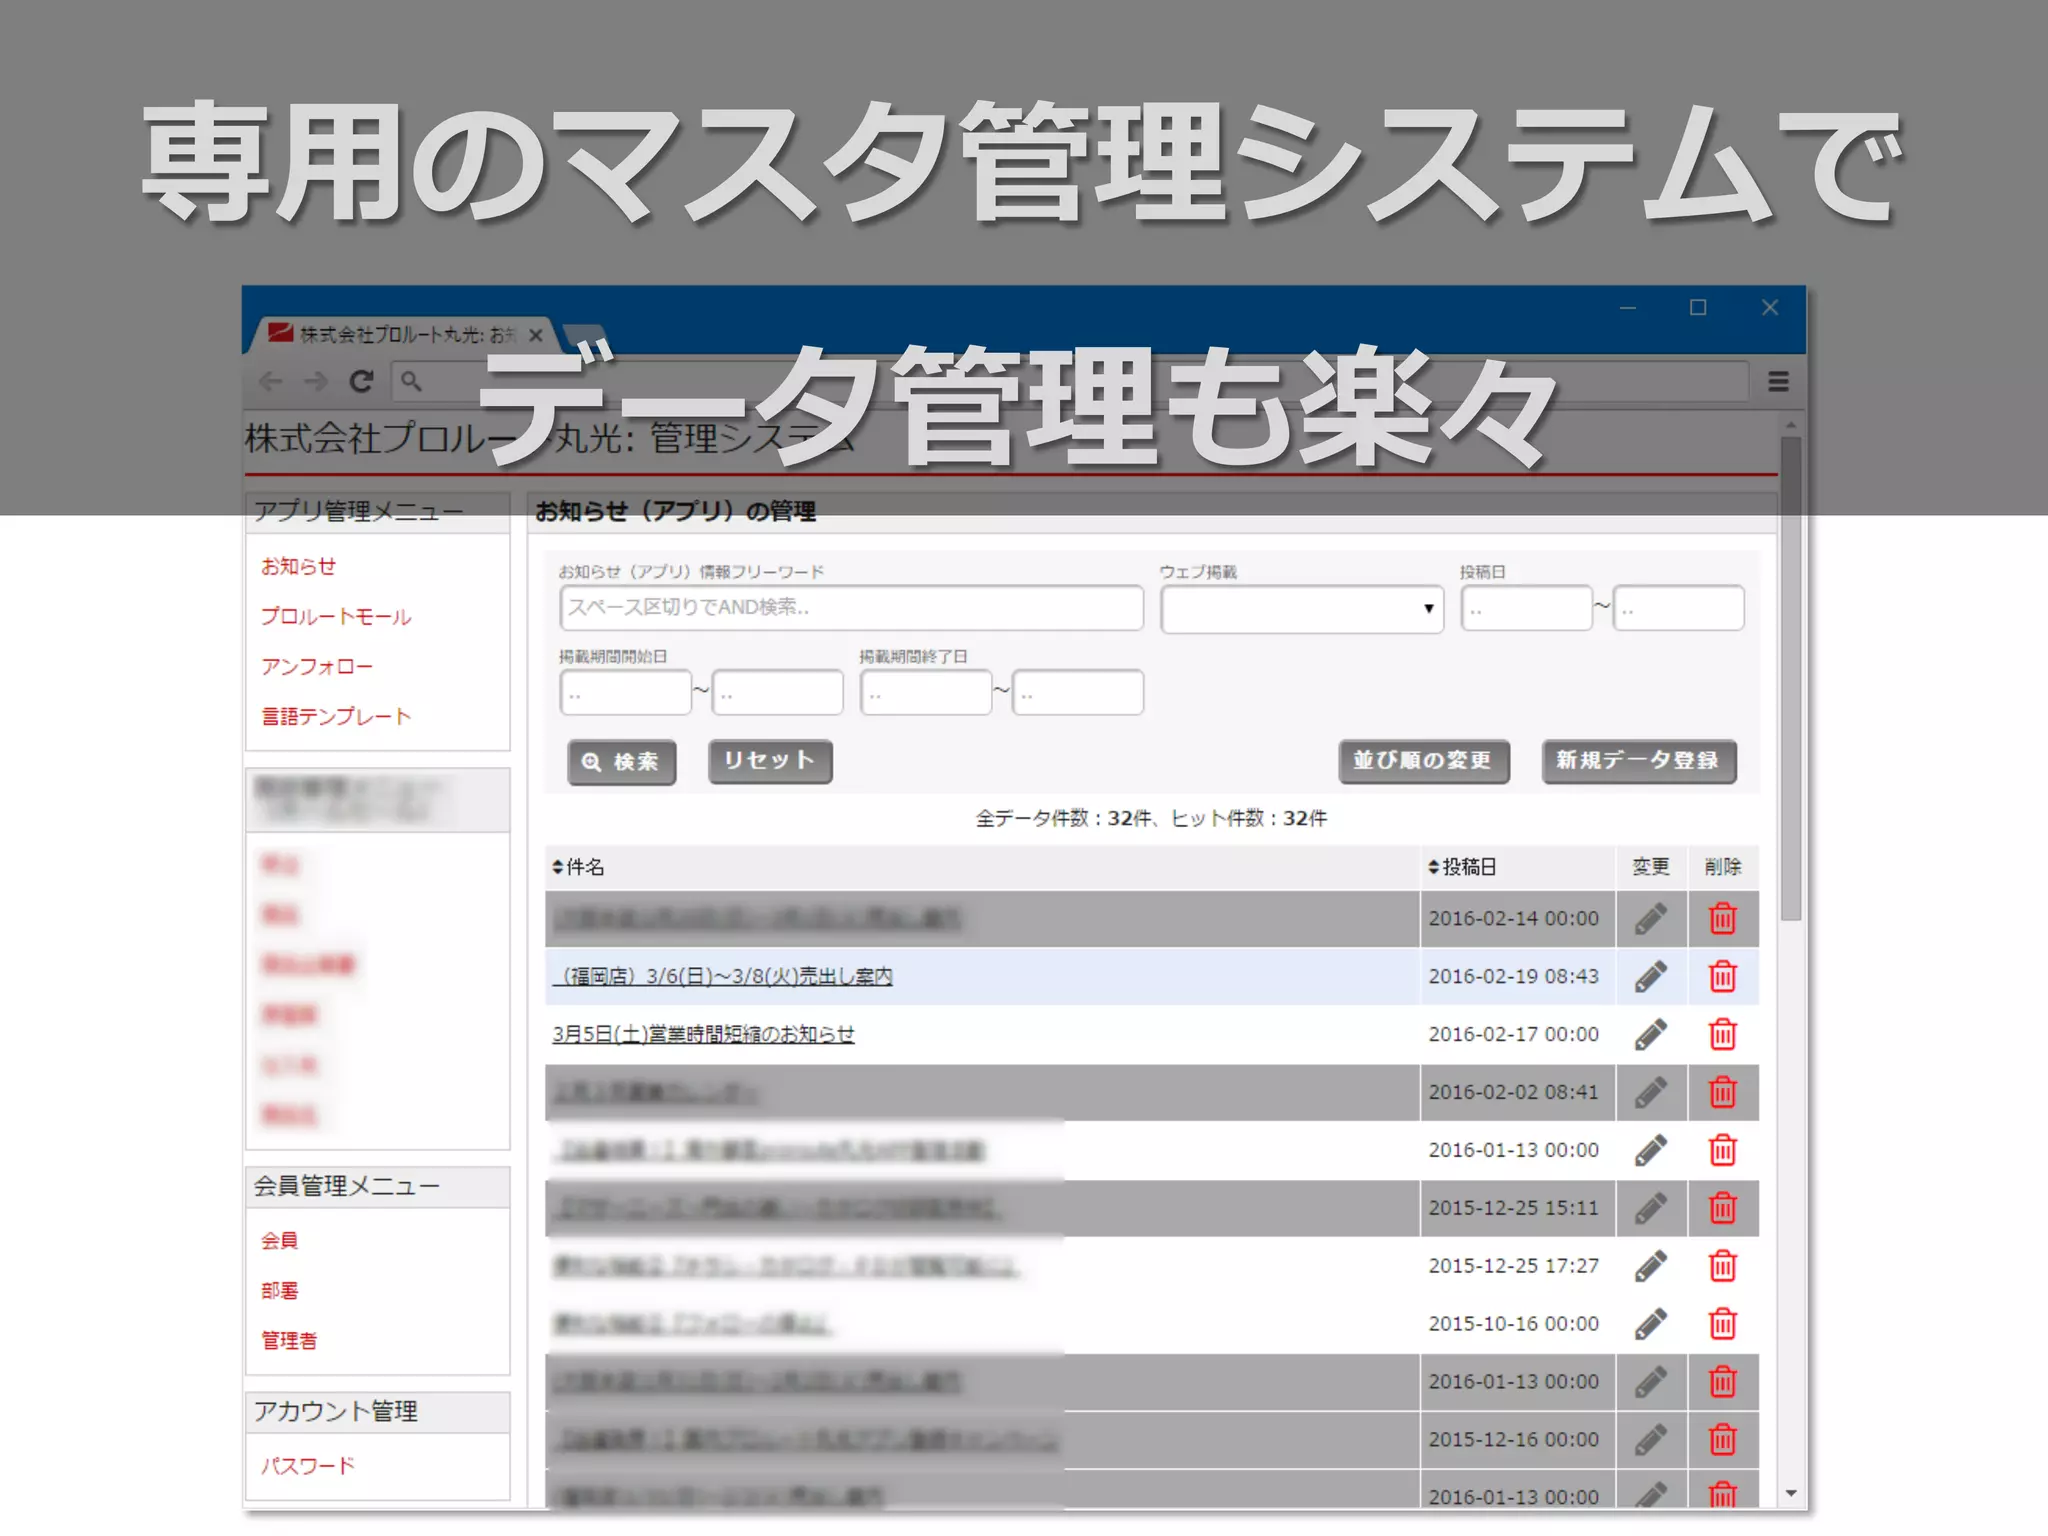Sort the table by 投稿日
The image size is (2048, 1536).
(1462, 867)
